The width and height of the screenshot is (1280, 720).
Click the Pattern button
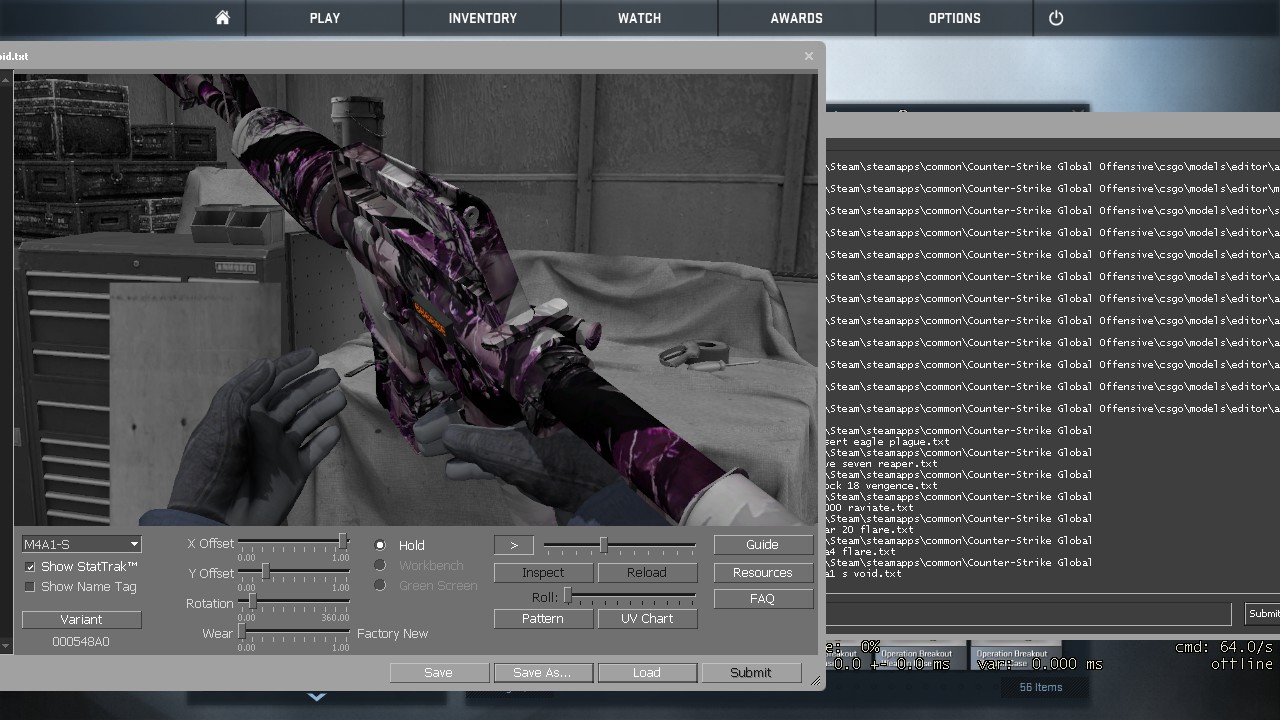[x=543, y=619]
